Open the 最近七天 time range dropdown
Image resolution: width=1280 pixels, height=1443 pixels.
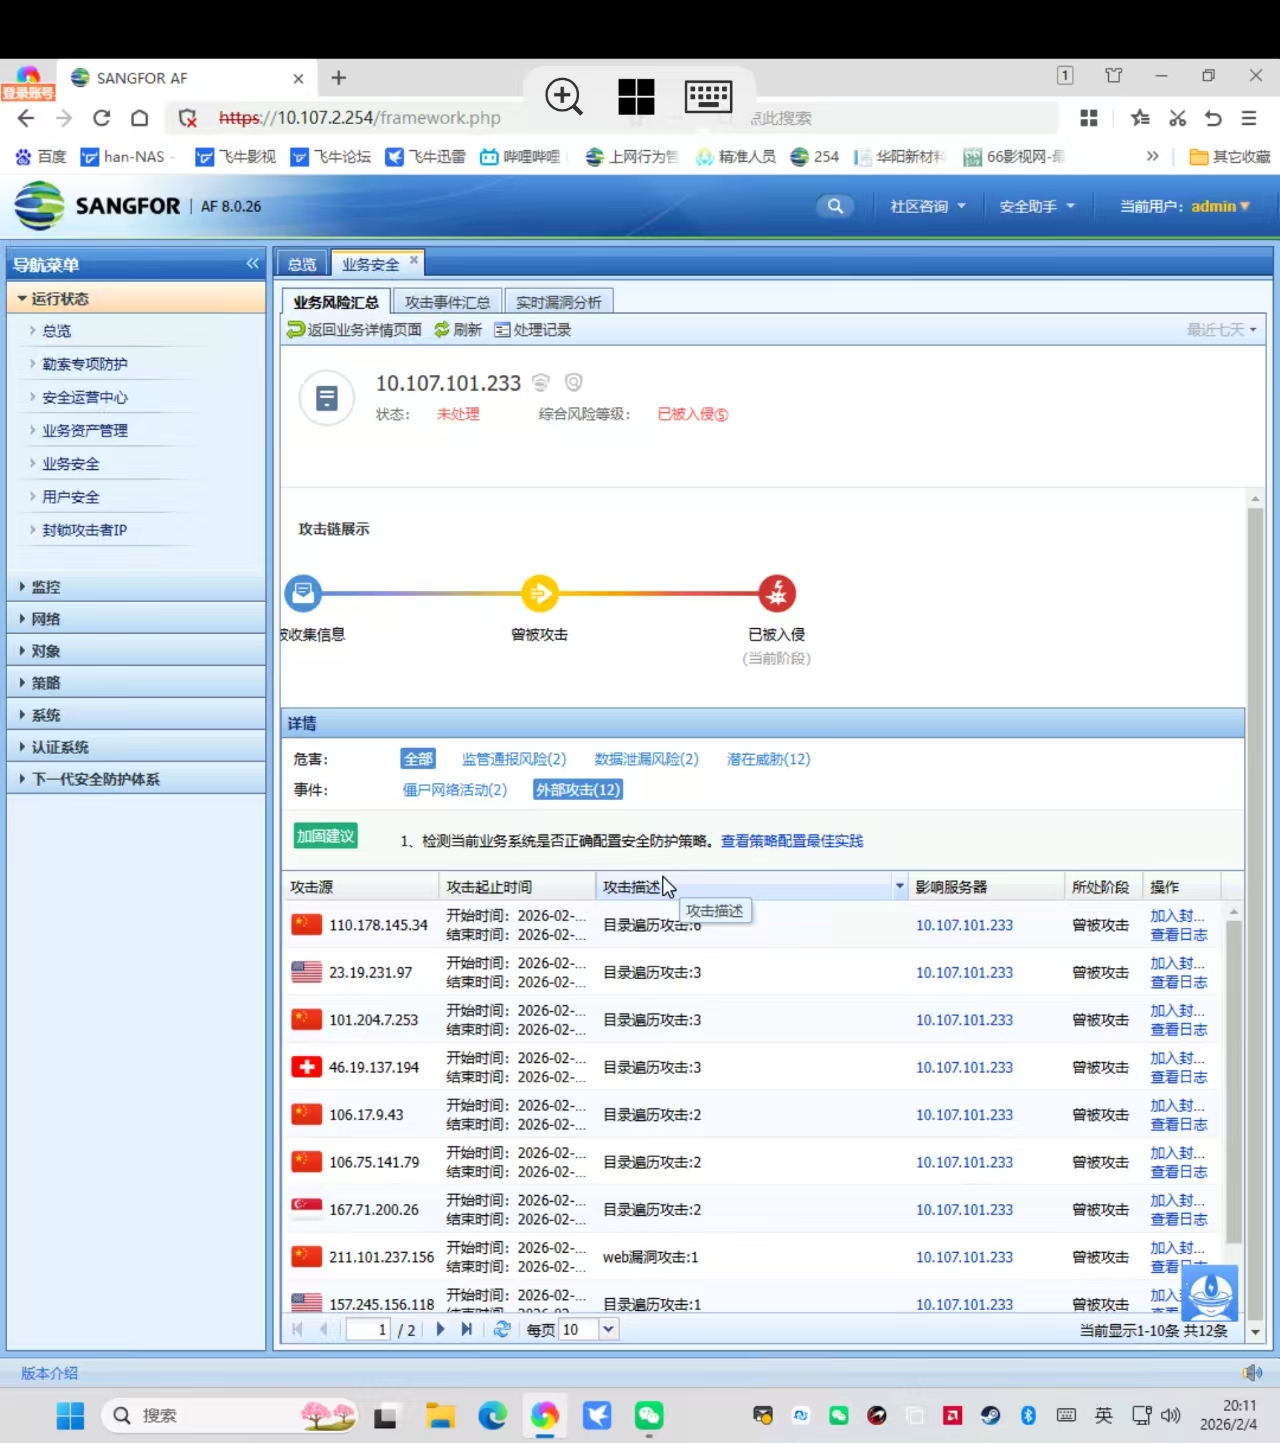point(1221,330)
